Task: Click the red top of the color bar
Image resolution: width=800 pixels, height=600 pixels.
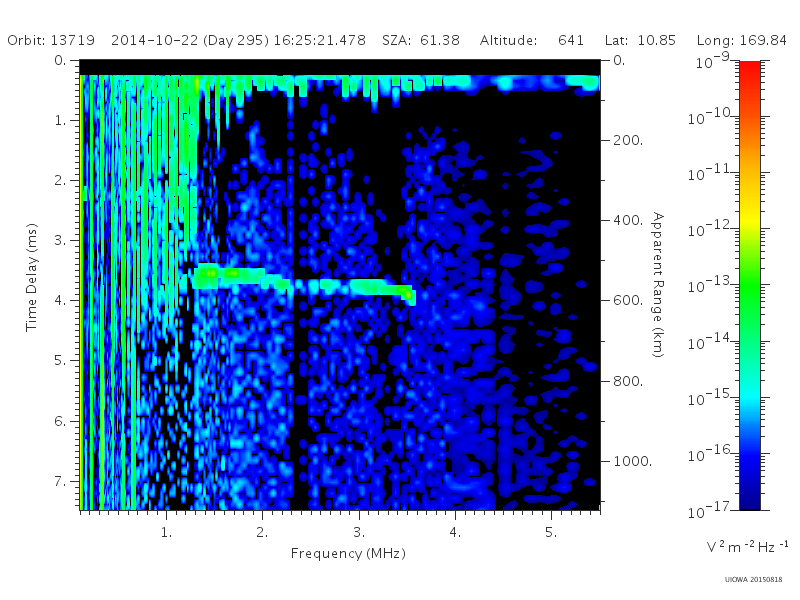Action: pos(750,69)
